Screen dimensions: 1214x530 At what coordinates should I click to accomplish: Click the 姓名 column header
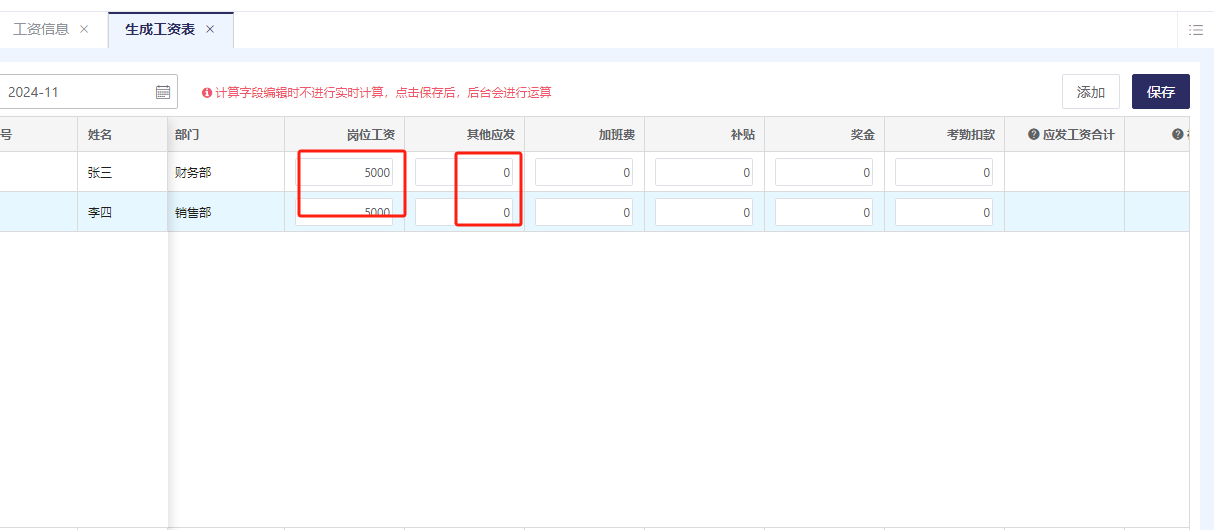point(122,134)
